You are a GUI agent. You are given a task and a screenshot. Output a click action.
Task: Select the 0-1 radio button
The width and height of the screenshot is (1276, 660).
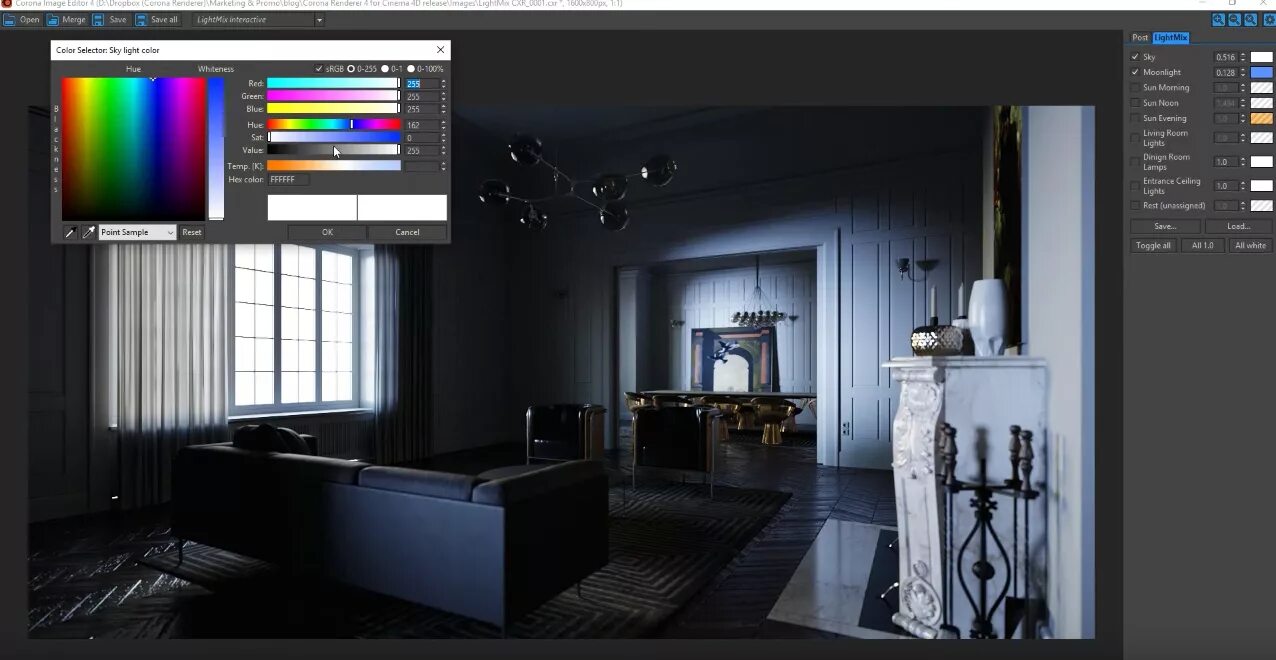tap(386, 68)
